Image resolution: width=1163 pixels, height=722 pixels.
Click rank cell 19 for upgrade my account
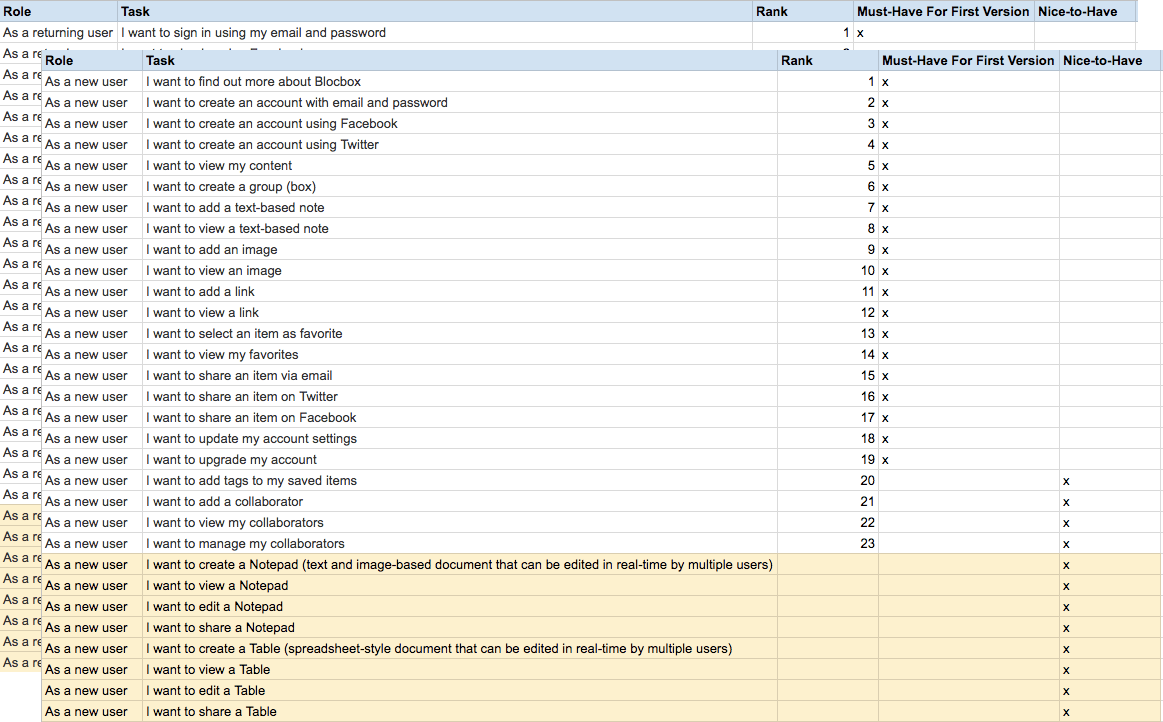[x=828, y=460]
